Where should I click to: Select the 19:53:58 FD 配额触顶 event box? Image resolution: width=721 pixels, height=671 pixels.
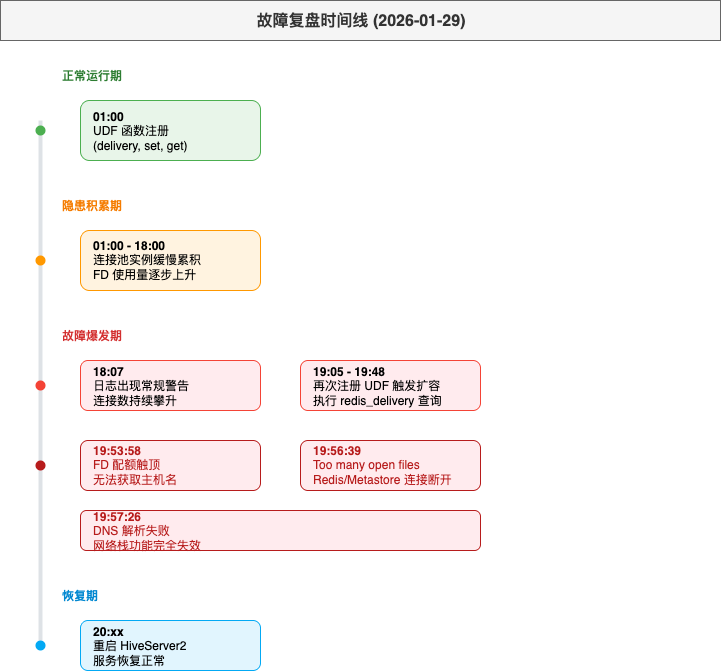click(x=170, y=465)
